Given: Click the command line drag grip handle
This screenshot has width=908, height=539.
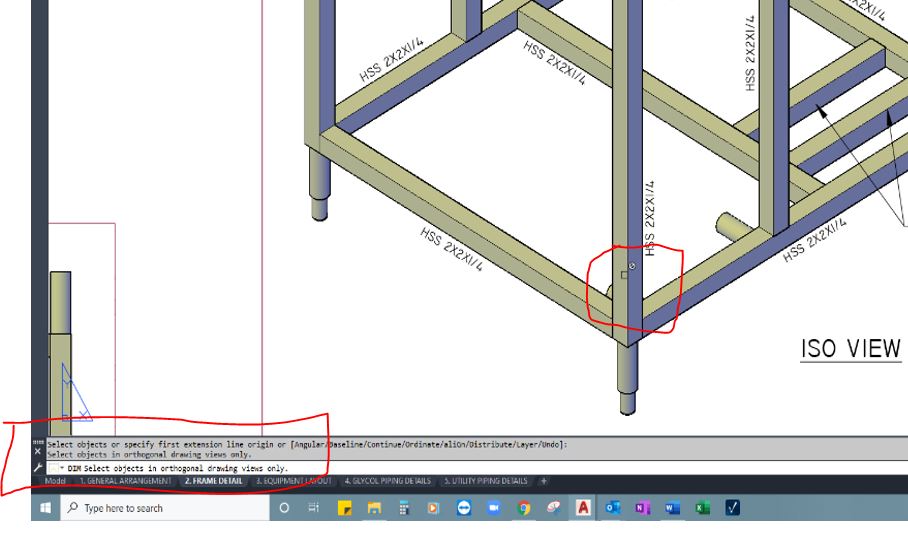Looking at the screenshot, I should [x=38, y=442].
